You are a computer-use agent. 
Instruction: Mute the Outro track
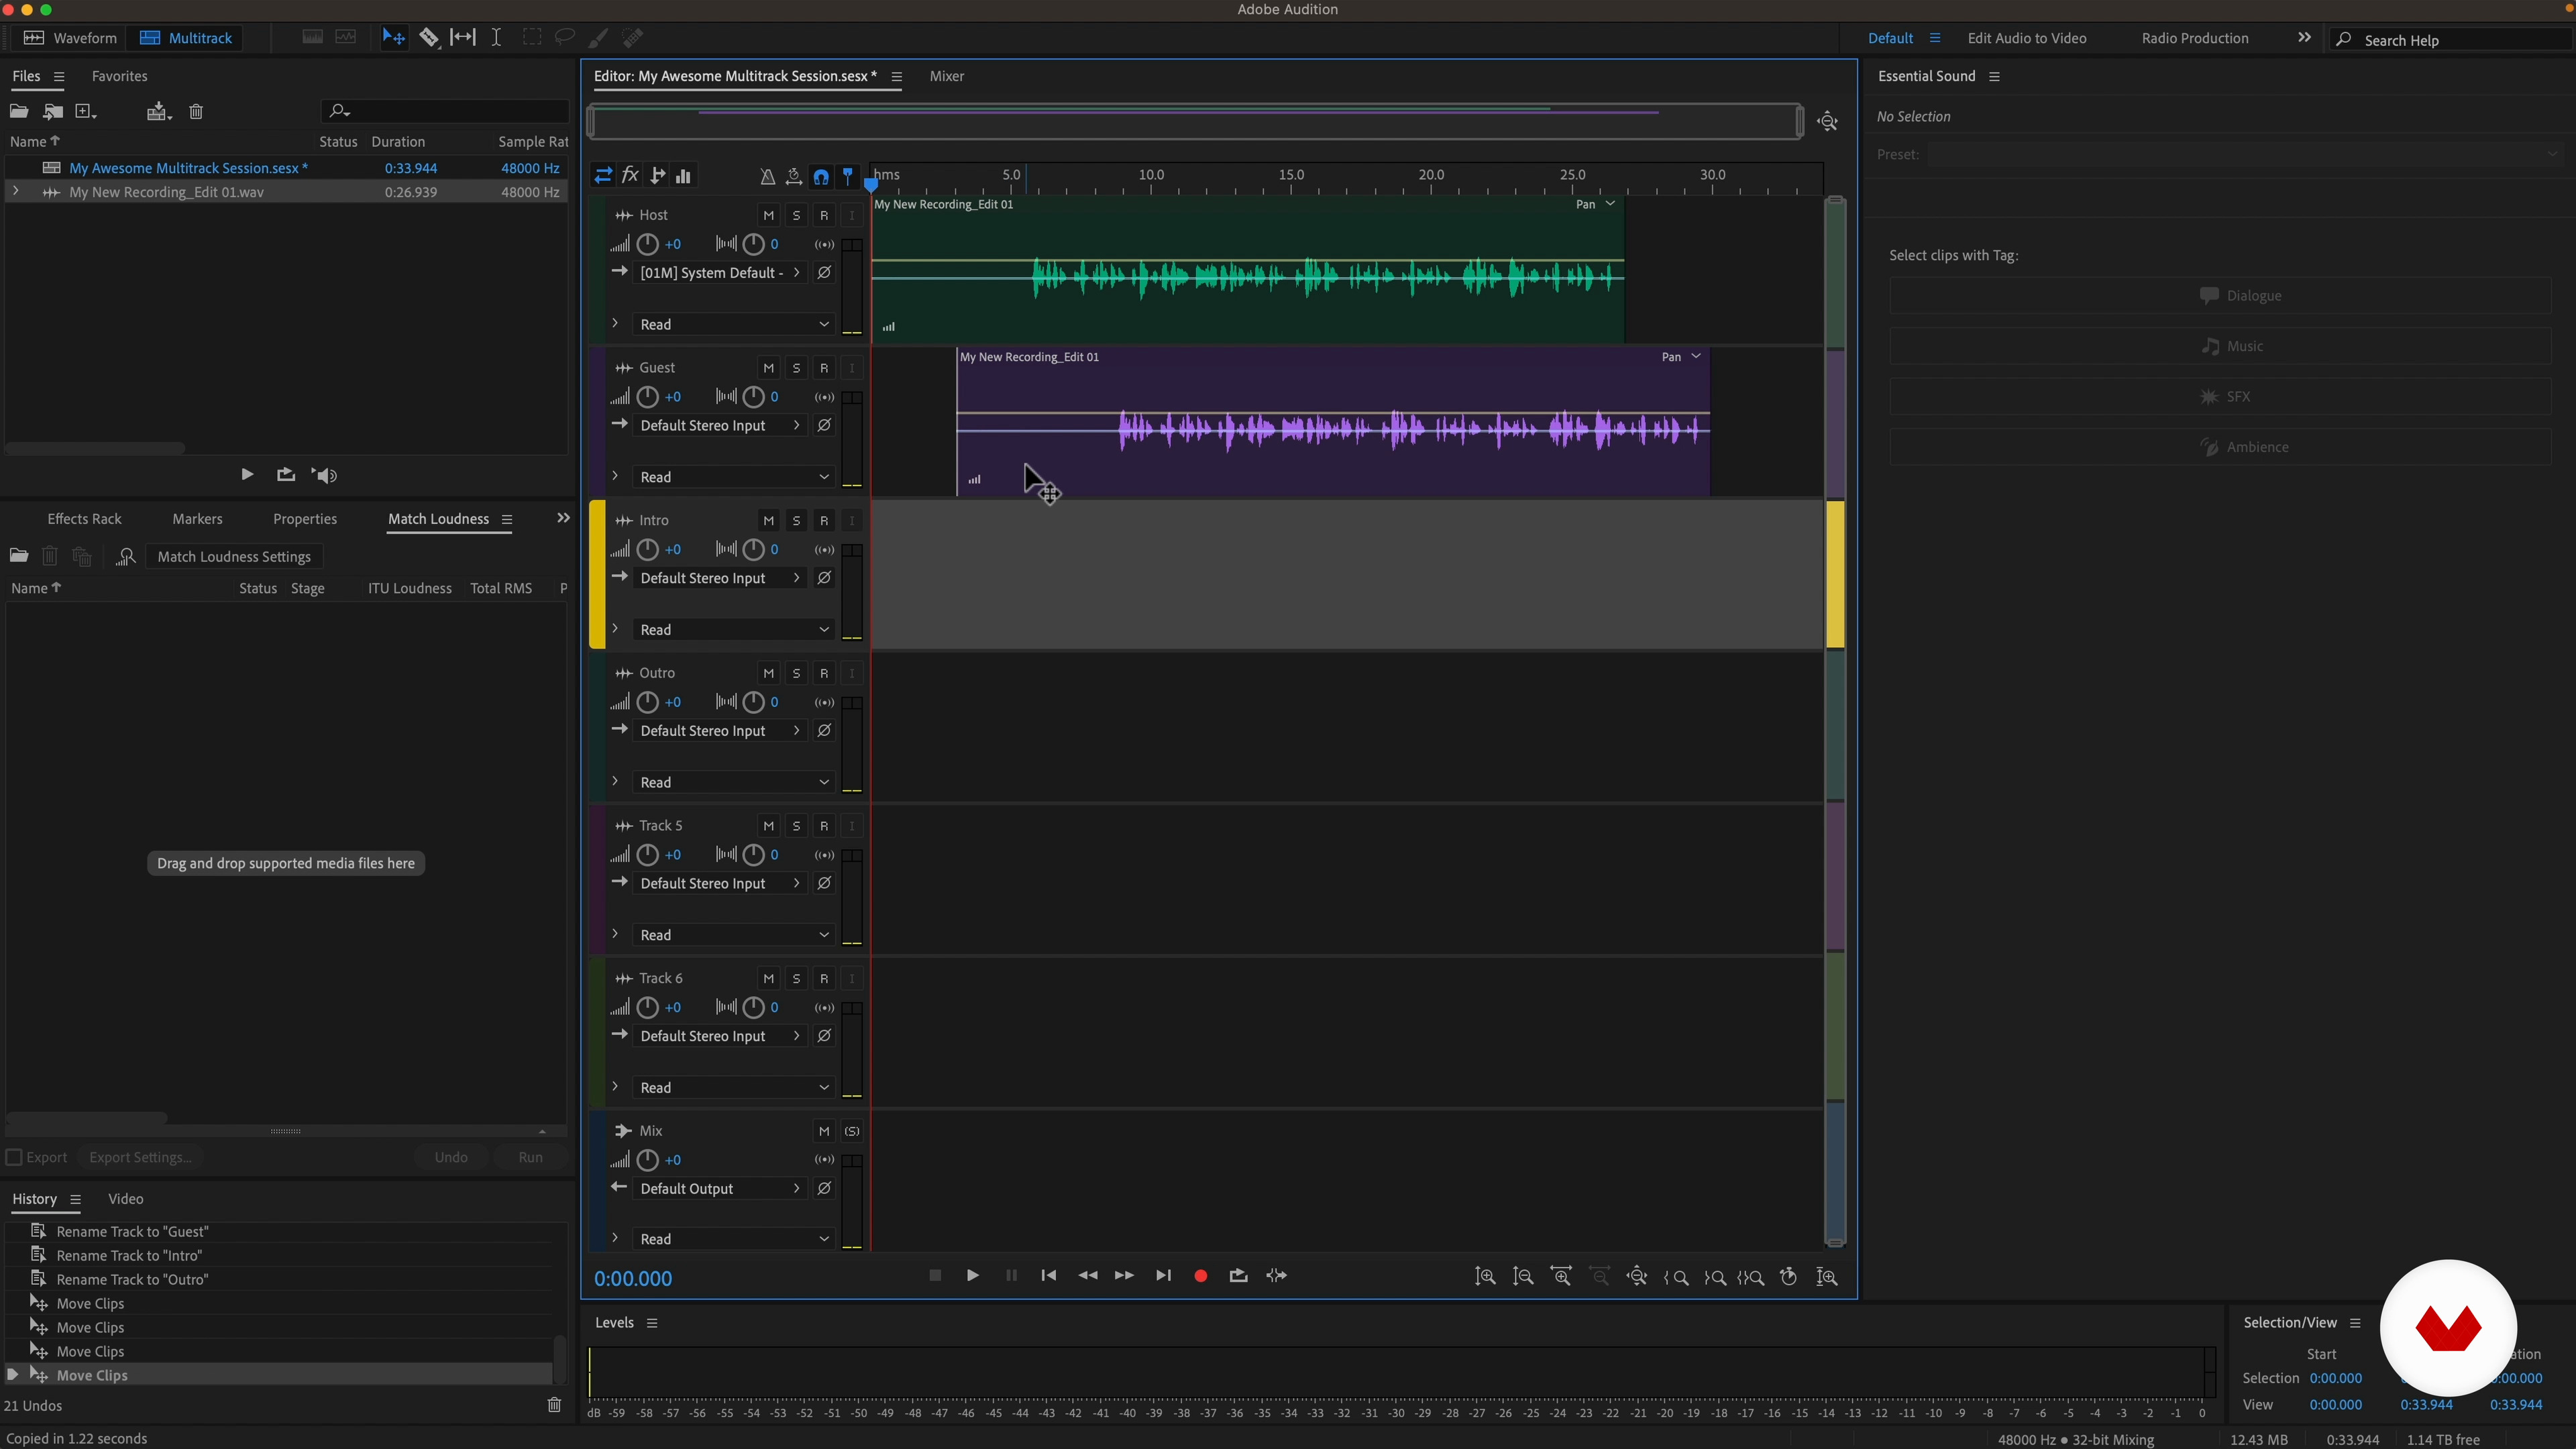[x=768, y=674]
